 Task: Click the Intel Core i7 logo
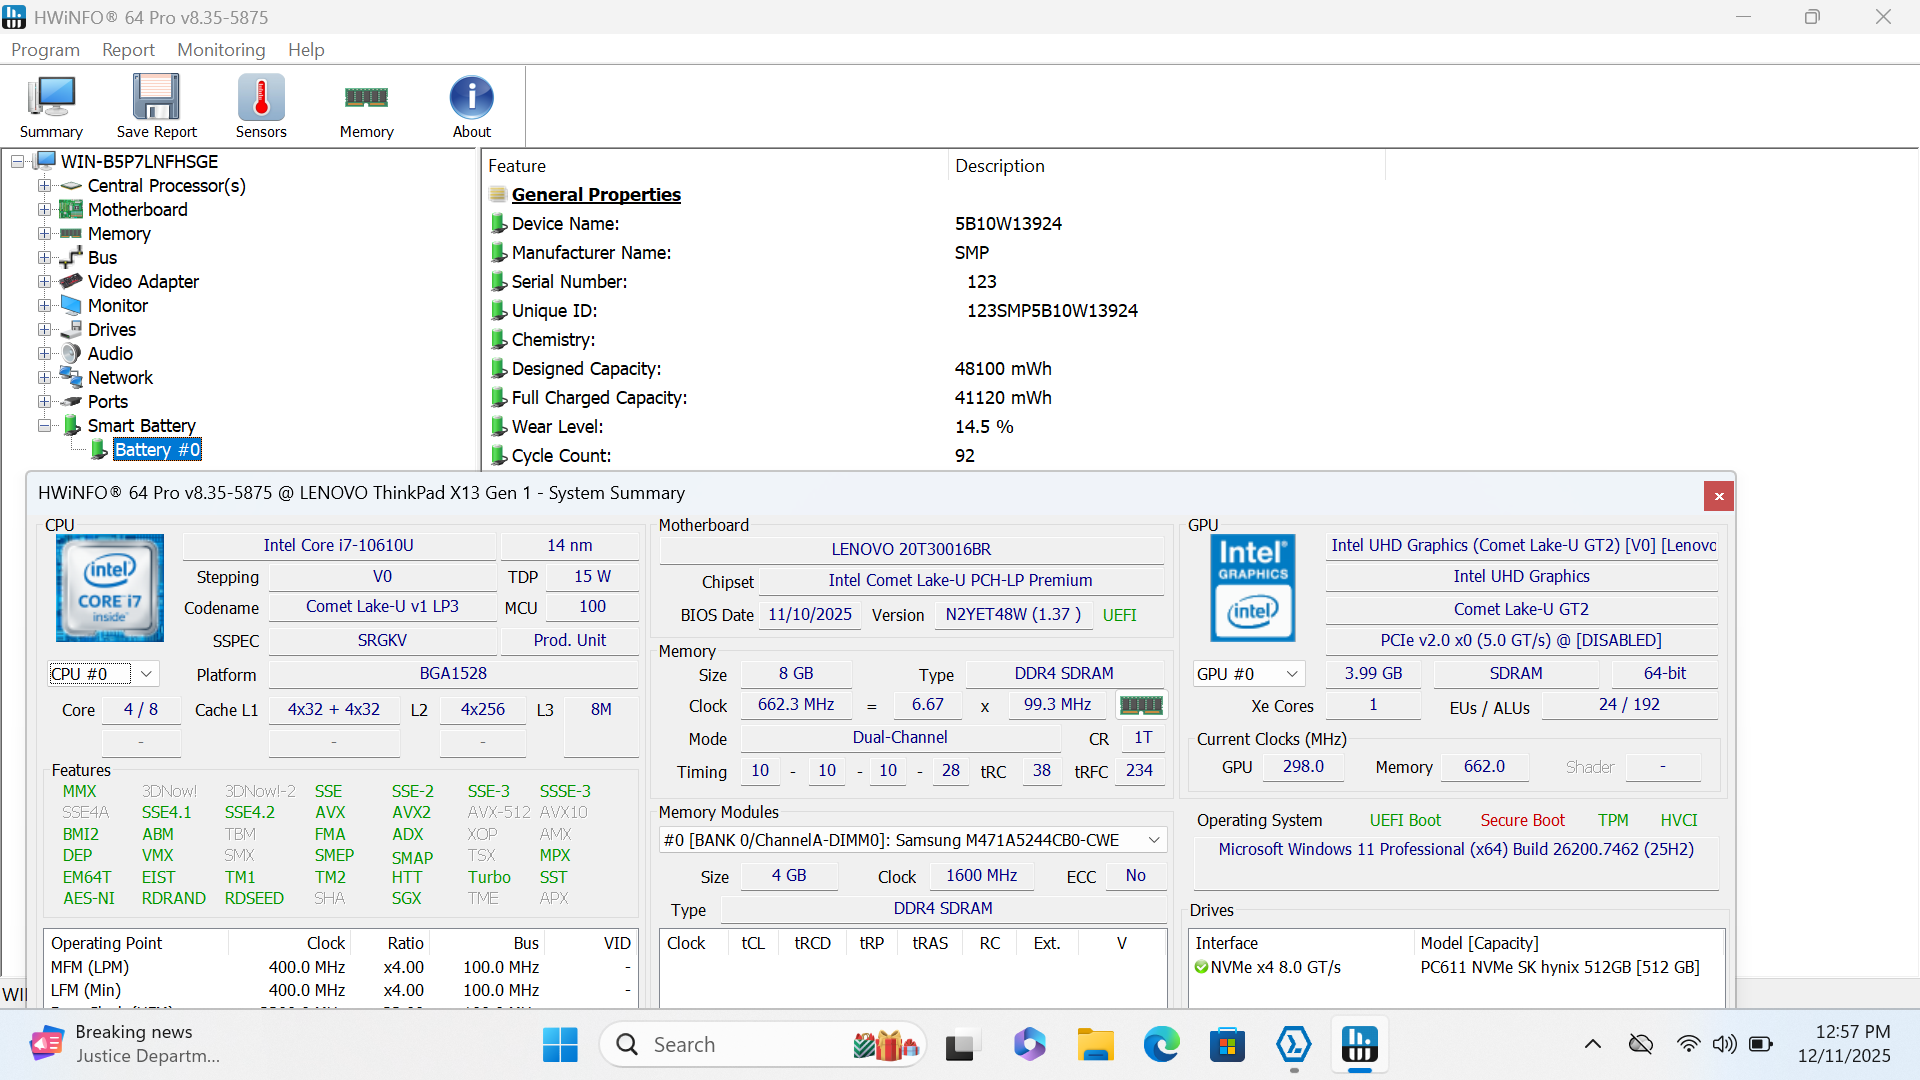tap(110, 588)
